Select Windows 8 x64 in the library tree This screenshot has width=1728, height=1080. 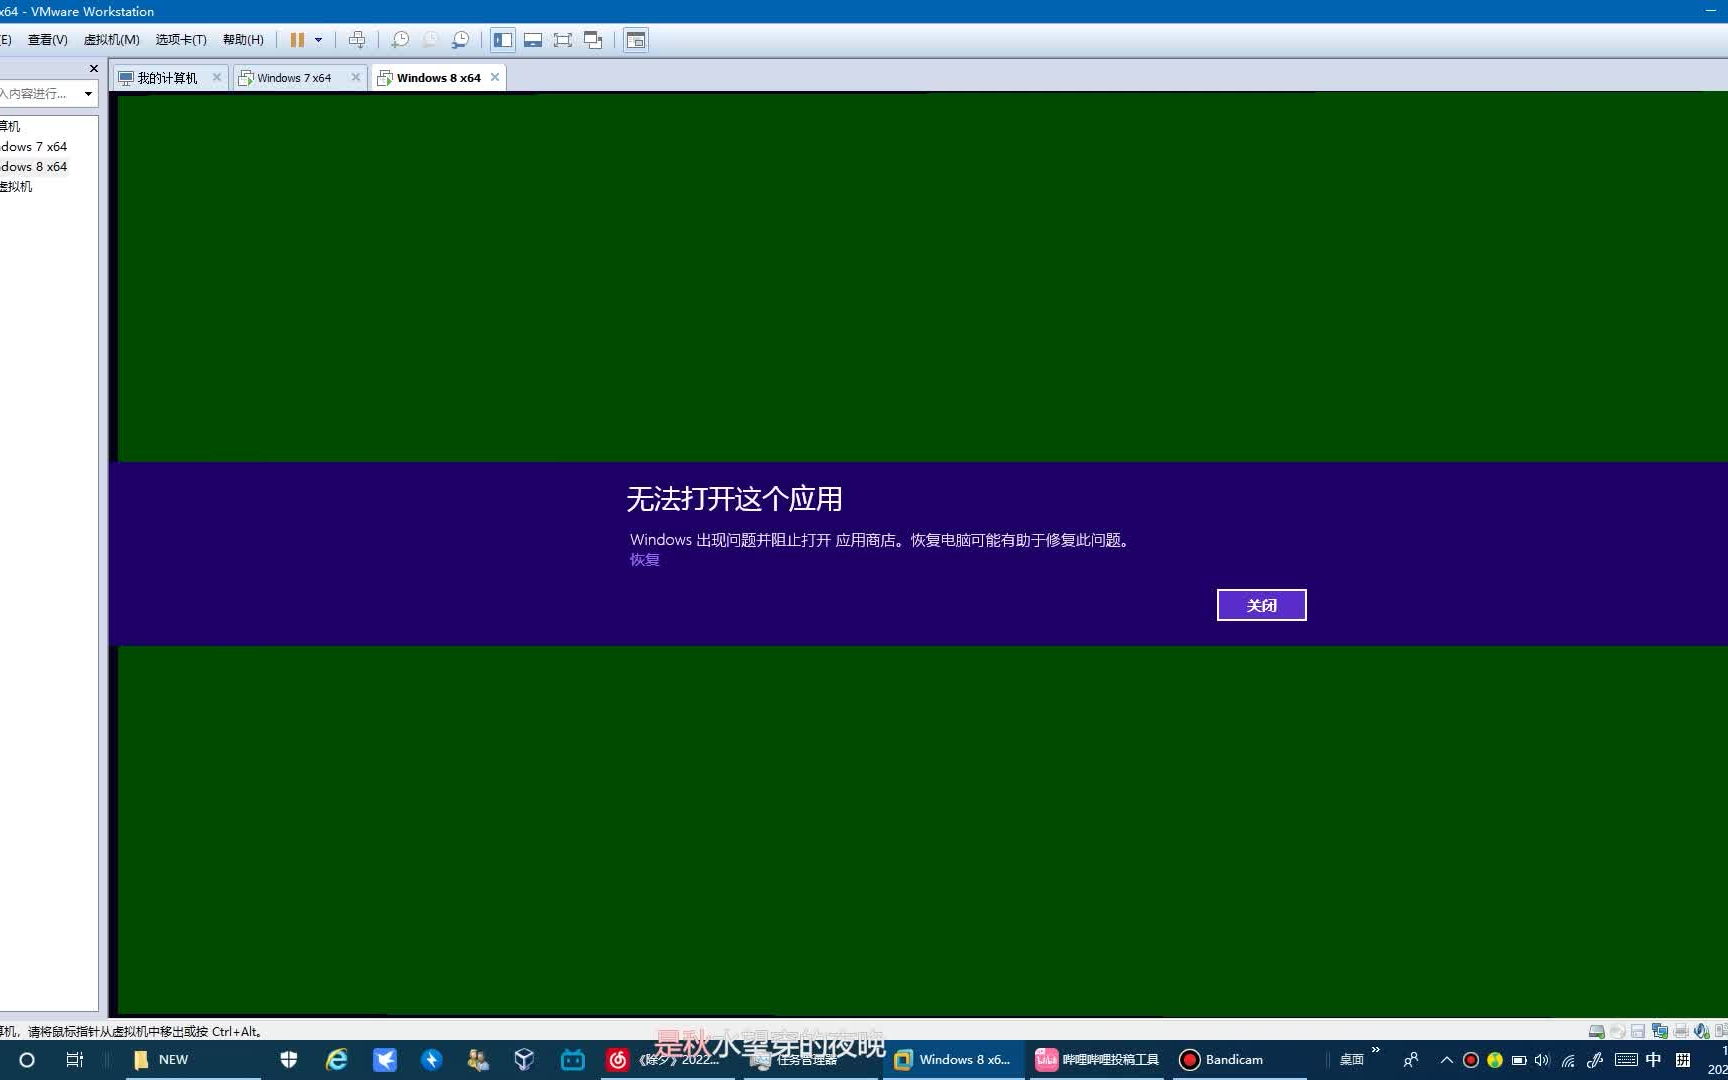pos(34,167)
